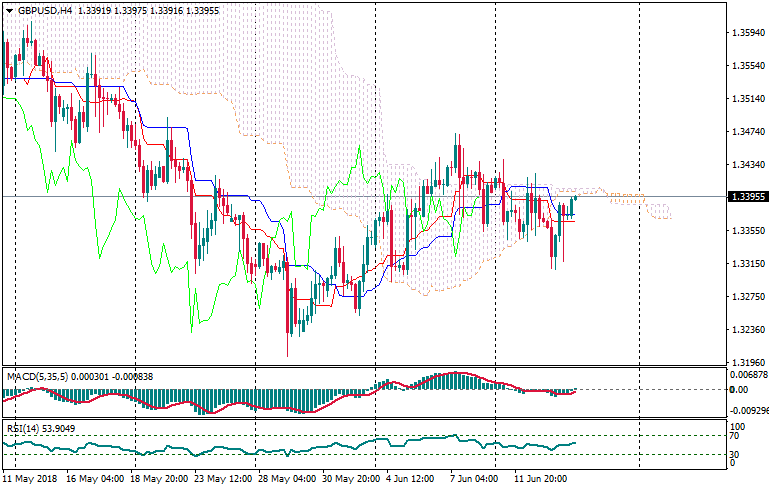Click the 1.34740 price level label

click(748, 132)
